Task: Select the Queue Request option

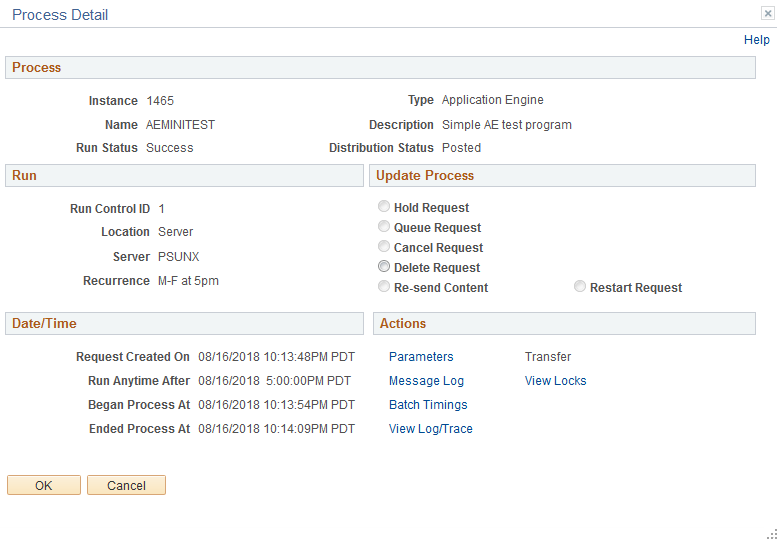Action: pyautogui.click(x=384, y=226)
